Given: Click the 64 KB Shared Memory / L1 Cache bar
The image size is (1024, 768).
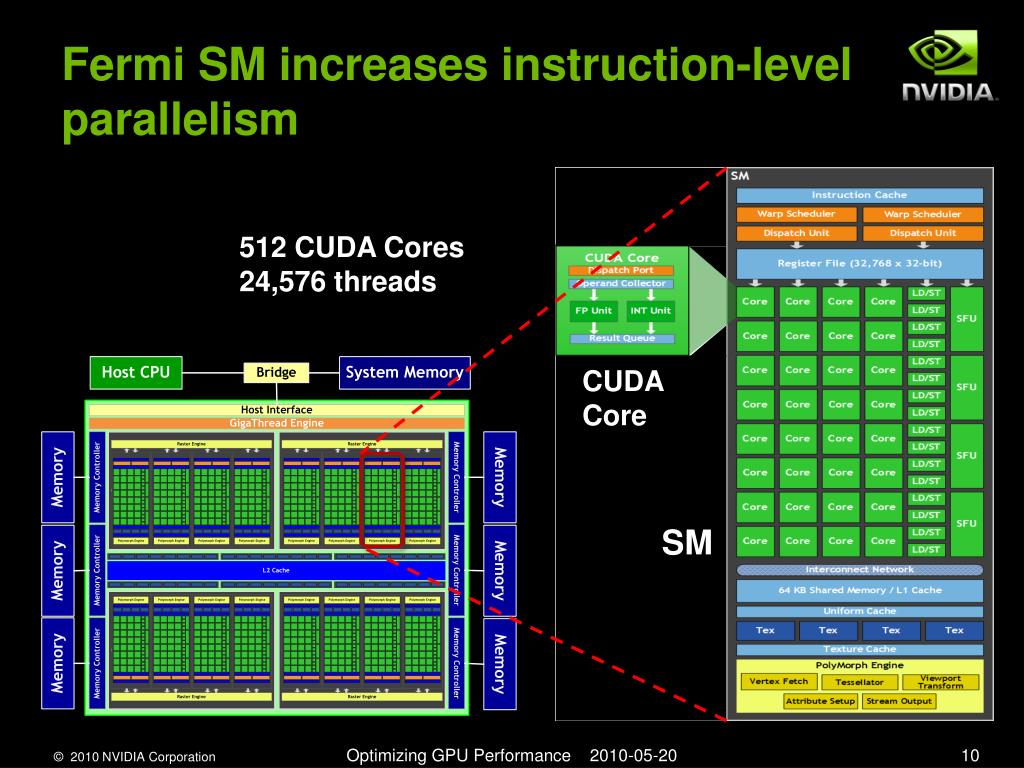Looking at the screenshot, I should [859, 590].
